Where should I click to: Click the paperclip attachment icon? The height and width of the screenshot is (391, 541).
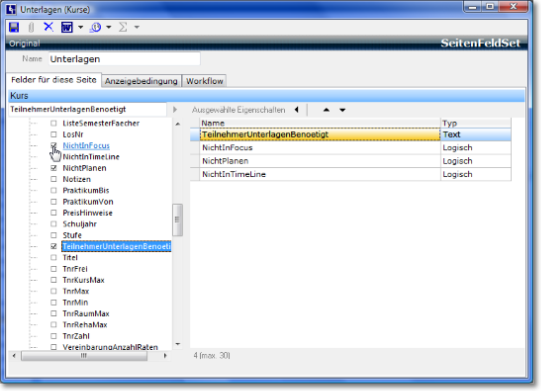click(x=31, y=27)
